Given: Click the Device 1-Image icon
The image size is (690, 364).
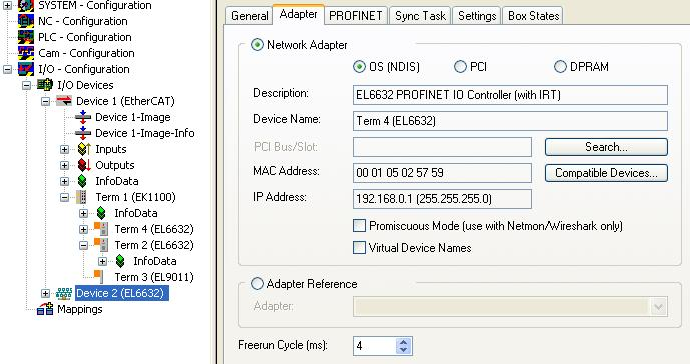Looking at the screenshot, I should pyautogui.click(x=83, y=117).
